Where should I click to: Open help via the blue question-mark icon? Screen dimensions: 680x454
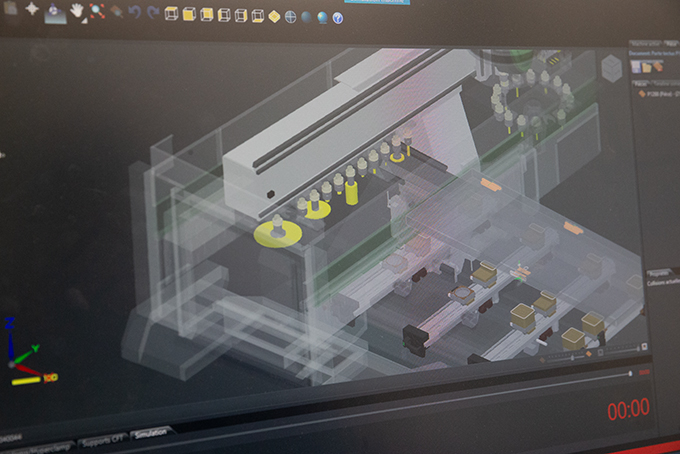pos(337,18)
